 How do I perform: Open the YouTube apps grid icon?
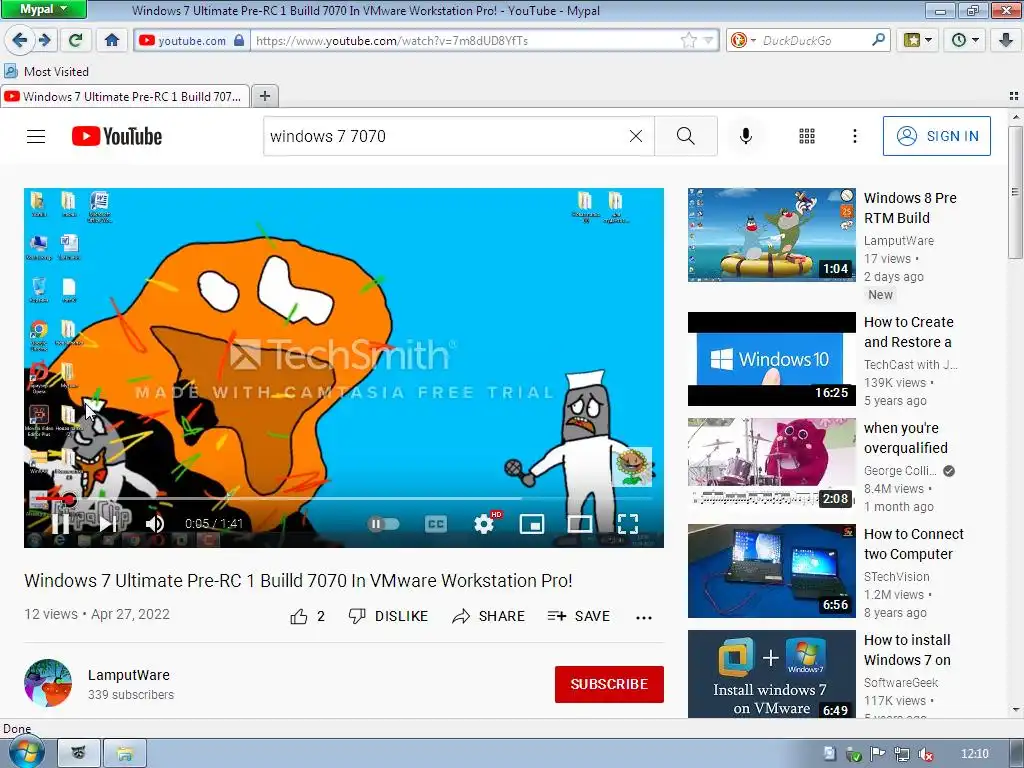(807, 136)
